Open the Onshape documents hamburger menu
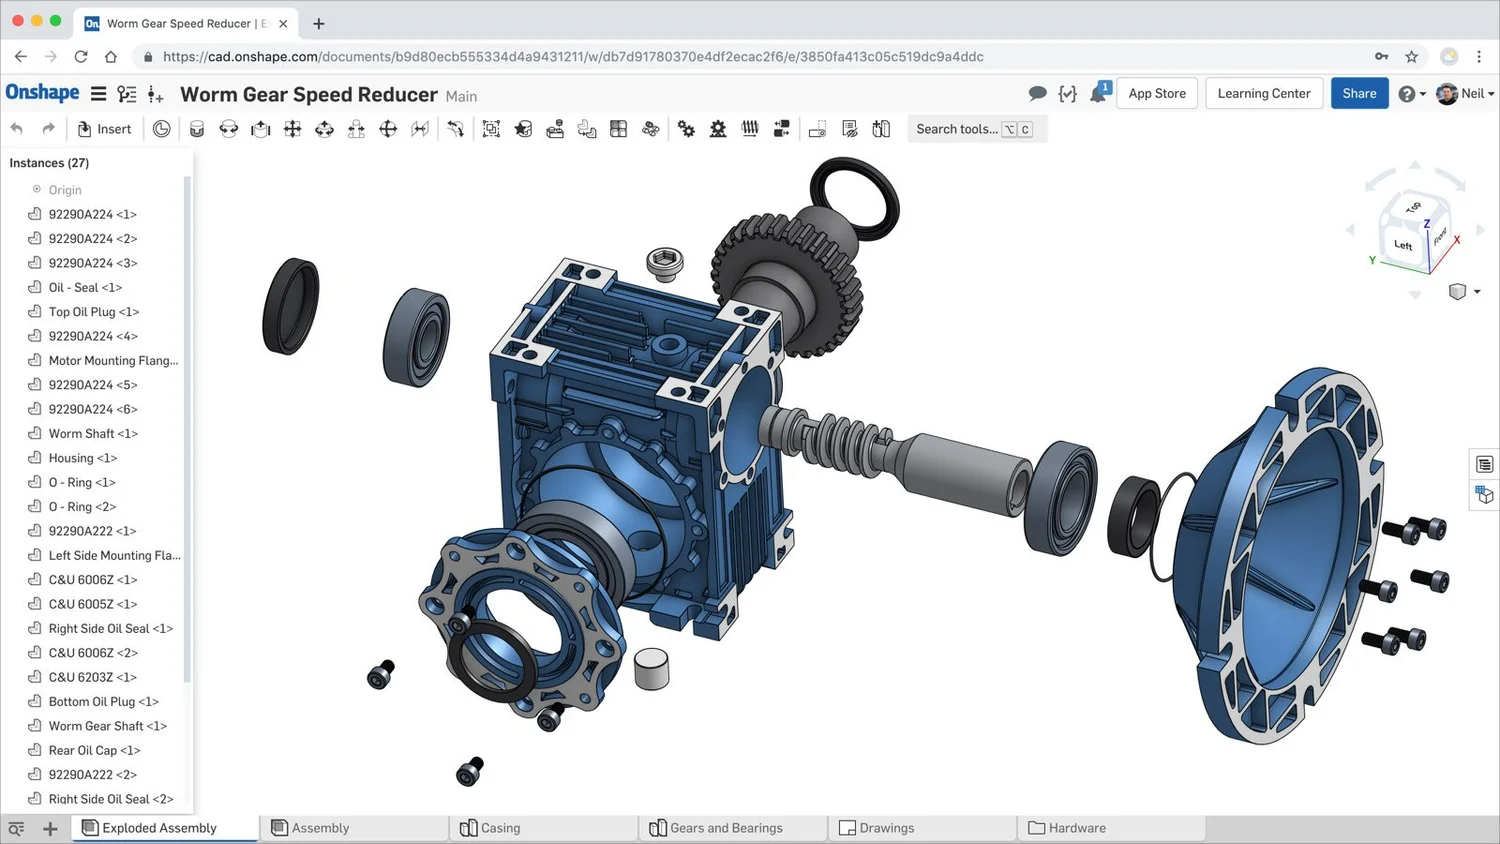Viewport: 1500px width, 844px height. (98, 93)
